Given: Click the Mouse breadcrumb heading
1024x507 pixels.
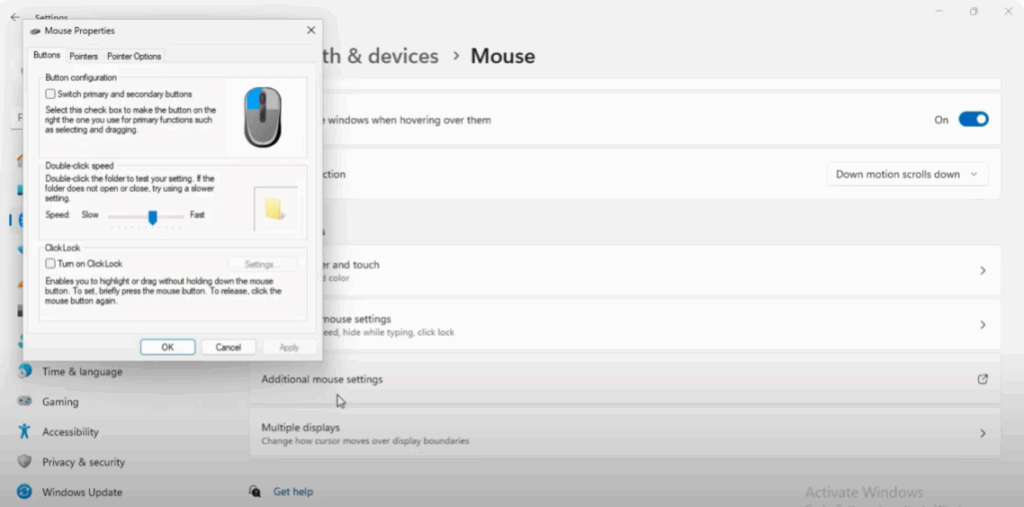Looking at the screenshot, I should pos(503,56).
